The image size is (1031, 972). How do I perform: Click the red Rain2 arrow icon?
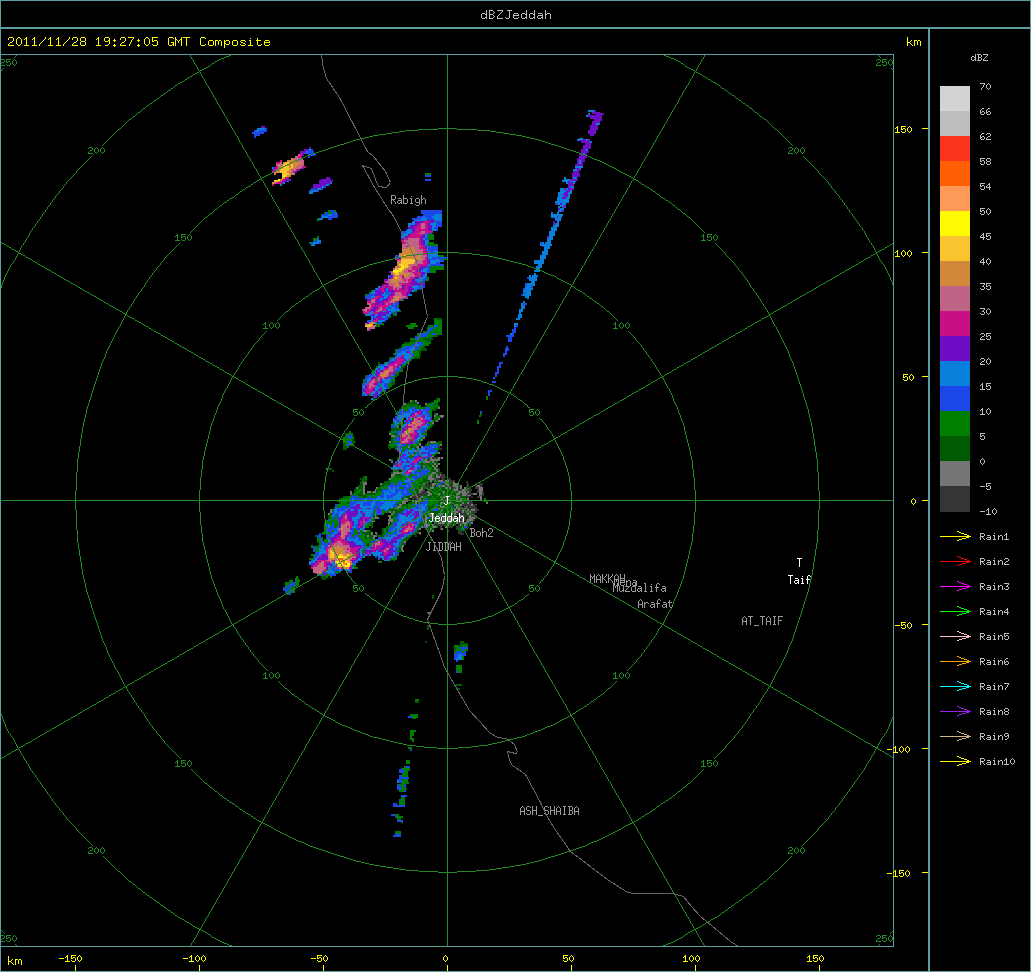coord(955,562)
